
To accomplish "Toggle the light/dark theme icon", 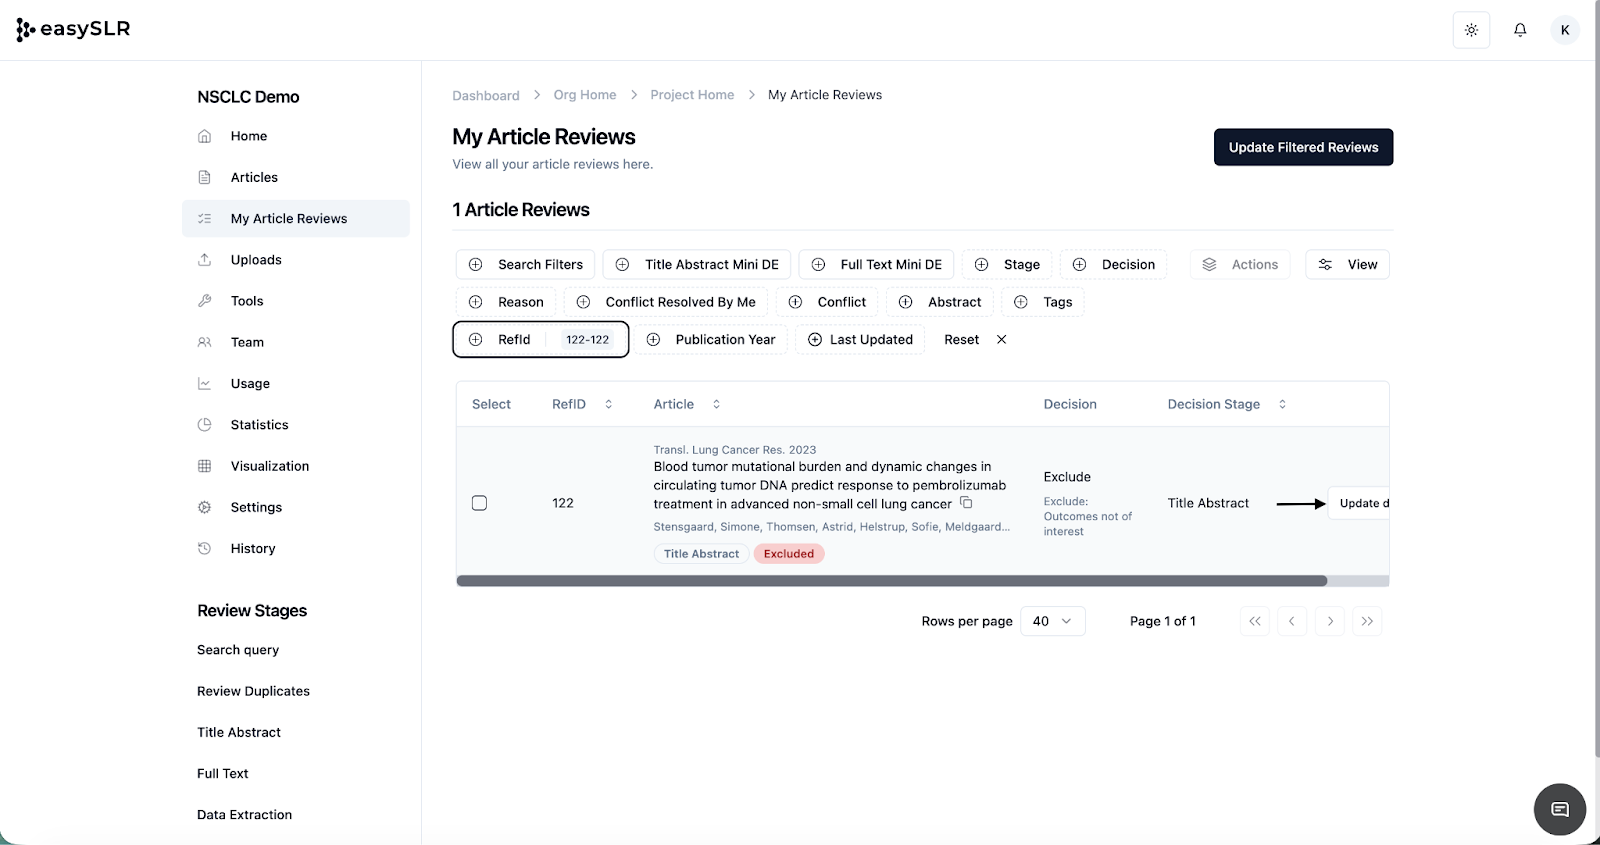I will [1471, 30].
